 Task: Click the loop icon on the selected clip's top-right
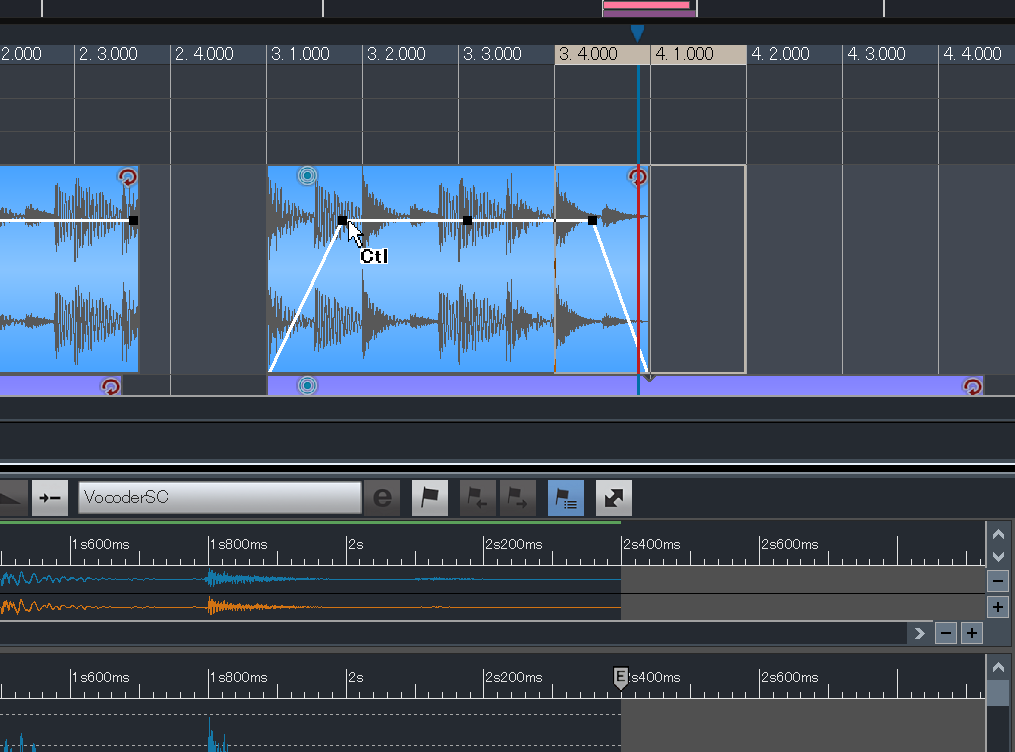(637, 177)
